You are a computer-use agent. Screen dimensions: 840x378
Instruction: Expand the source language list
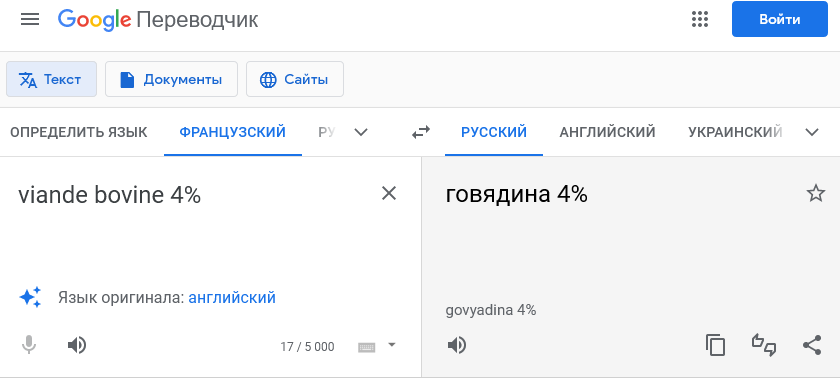(x=362, y=132)
